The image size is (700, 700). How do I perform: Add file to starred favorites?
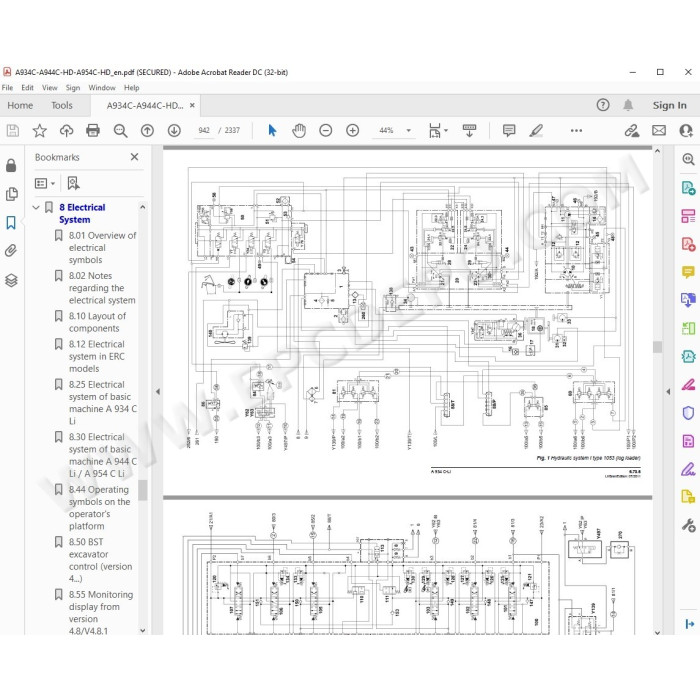pos(40,130)
